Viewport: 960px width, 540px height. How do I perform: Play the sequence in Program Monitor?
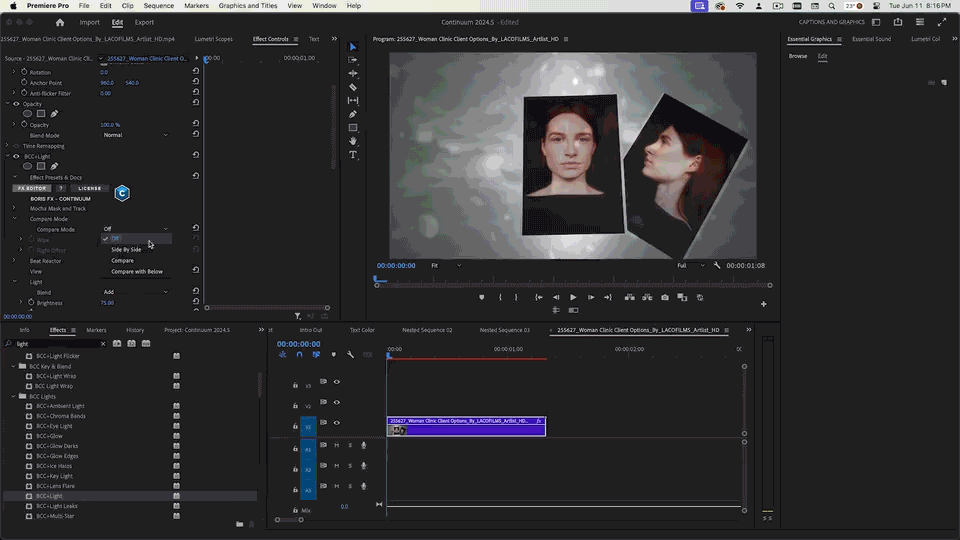[573, 297]
